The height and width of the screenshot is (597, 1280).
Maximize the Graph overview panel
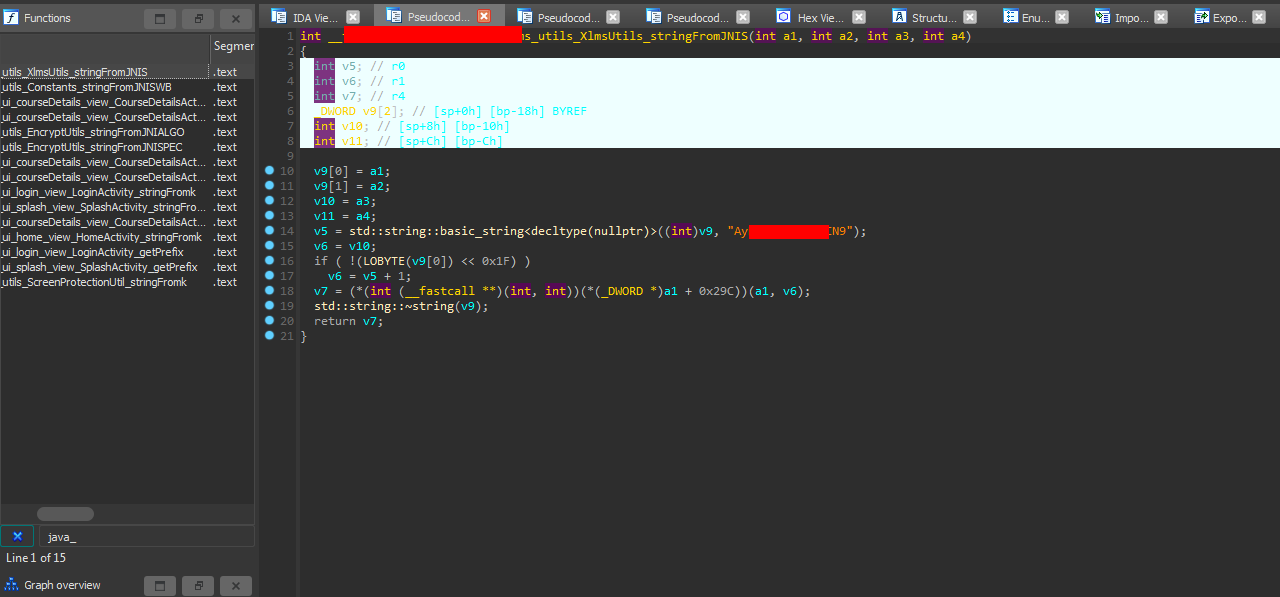160,586
